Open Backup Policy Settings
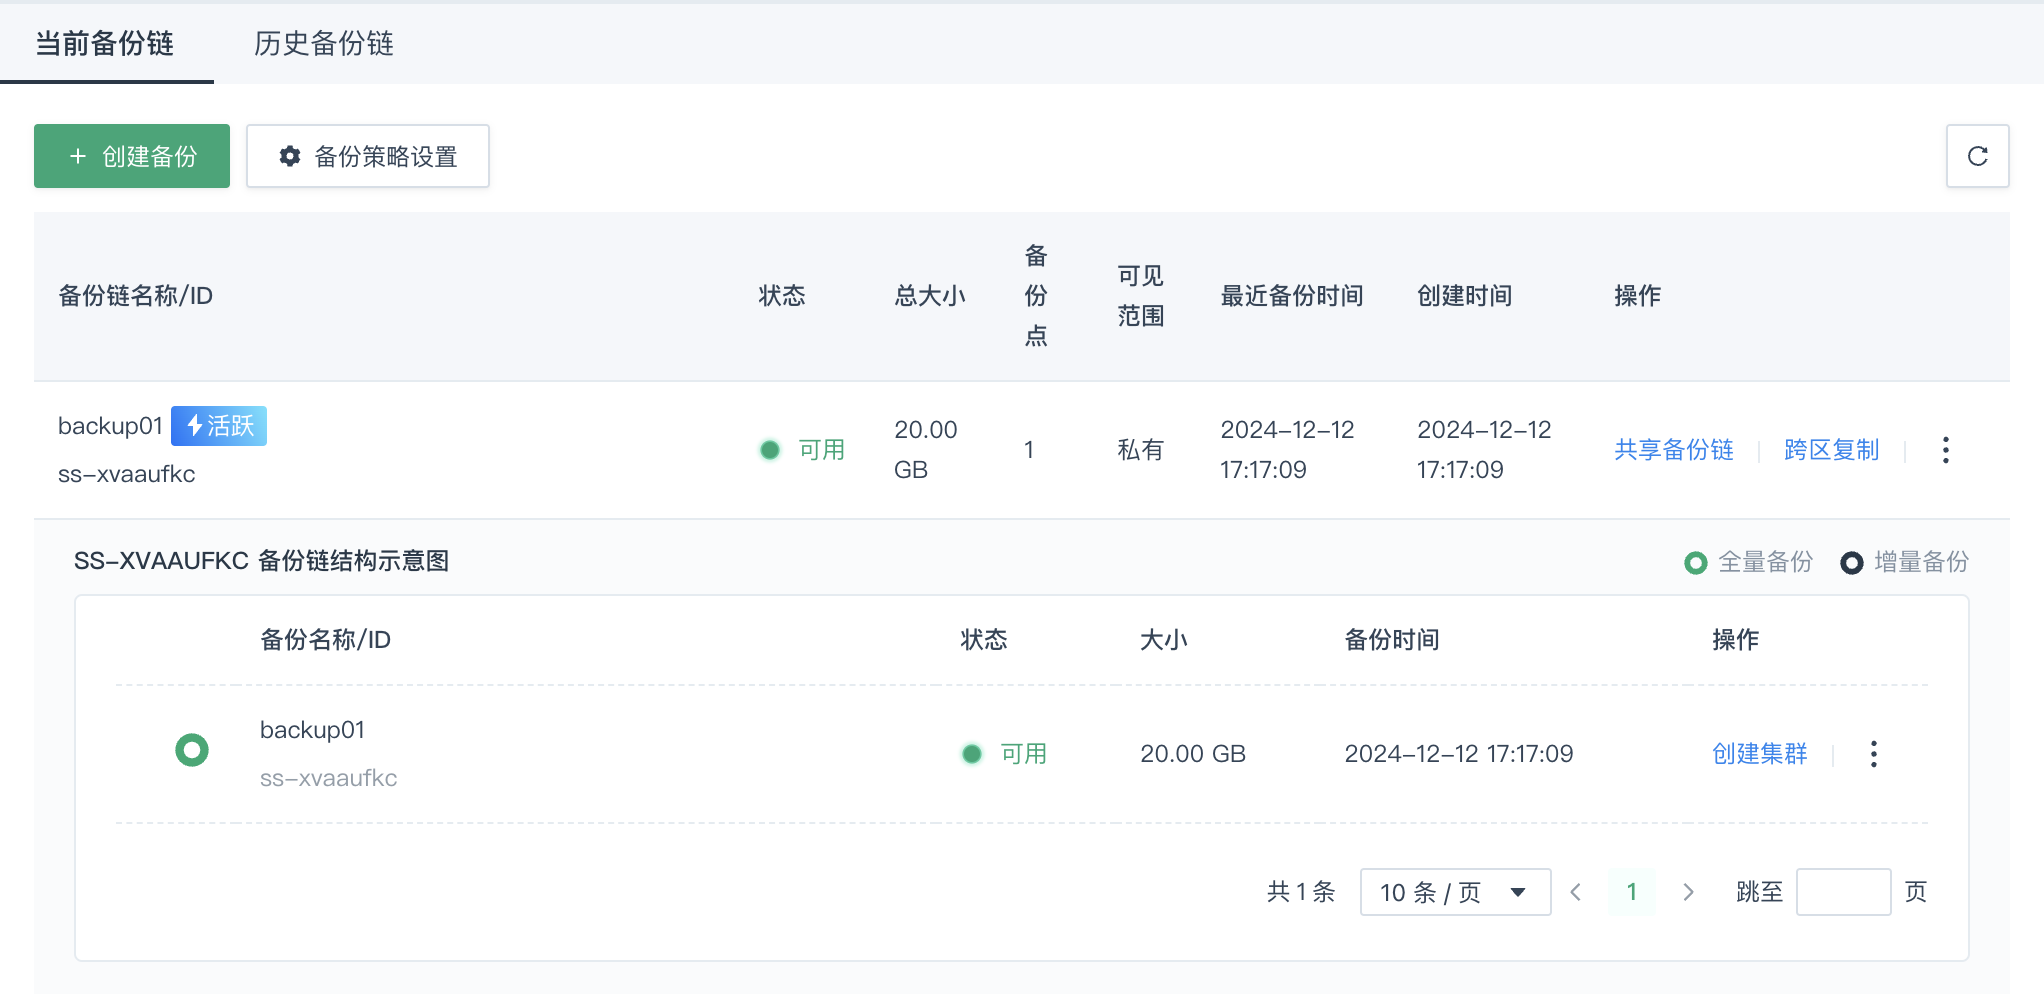The height and width of the screenshot is (994, 2044). pyautogui.click(x=367, y=156)
